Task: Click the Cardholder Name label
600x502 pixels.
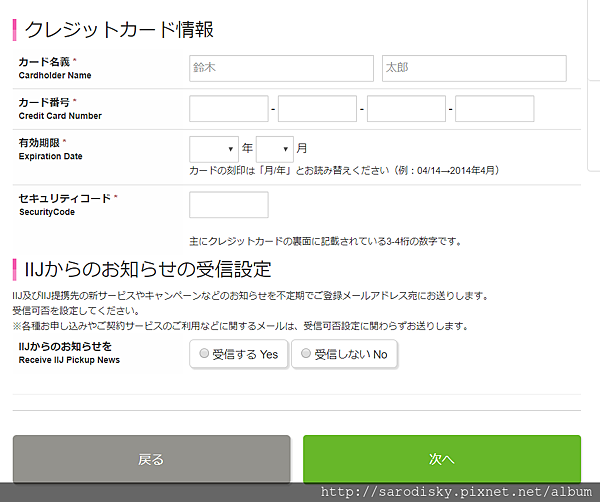Action: [55, 75]
